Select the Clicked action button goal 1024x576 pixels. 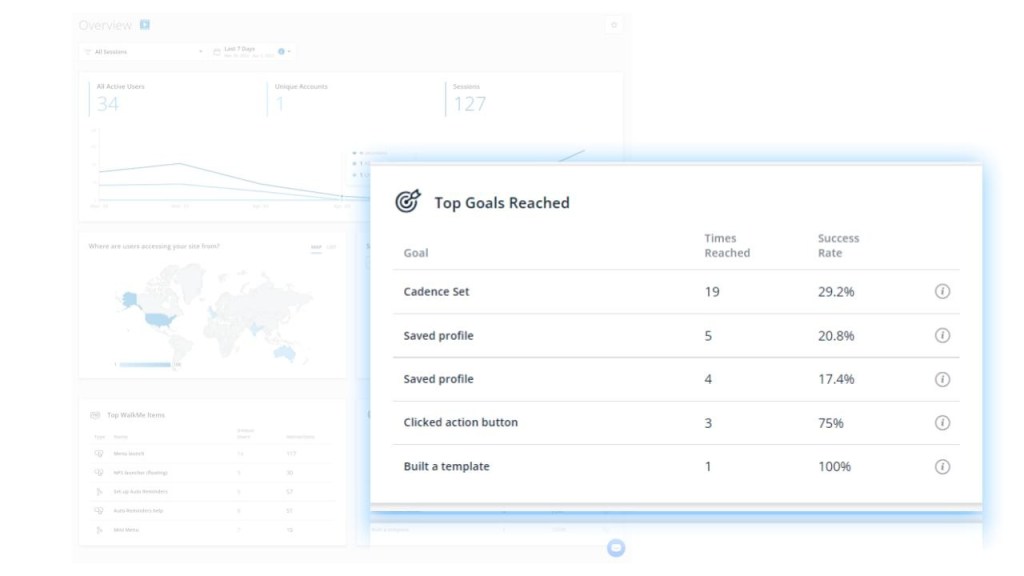pos(460,423)
